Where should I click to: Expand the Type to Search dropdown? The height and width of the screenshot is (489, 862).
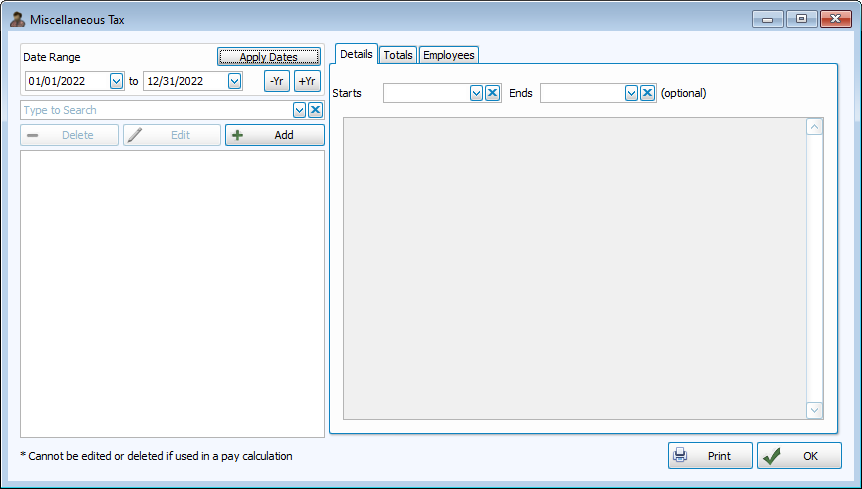click(x=299, y=110)
